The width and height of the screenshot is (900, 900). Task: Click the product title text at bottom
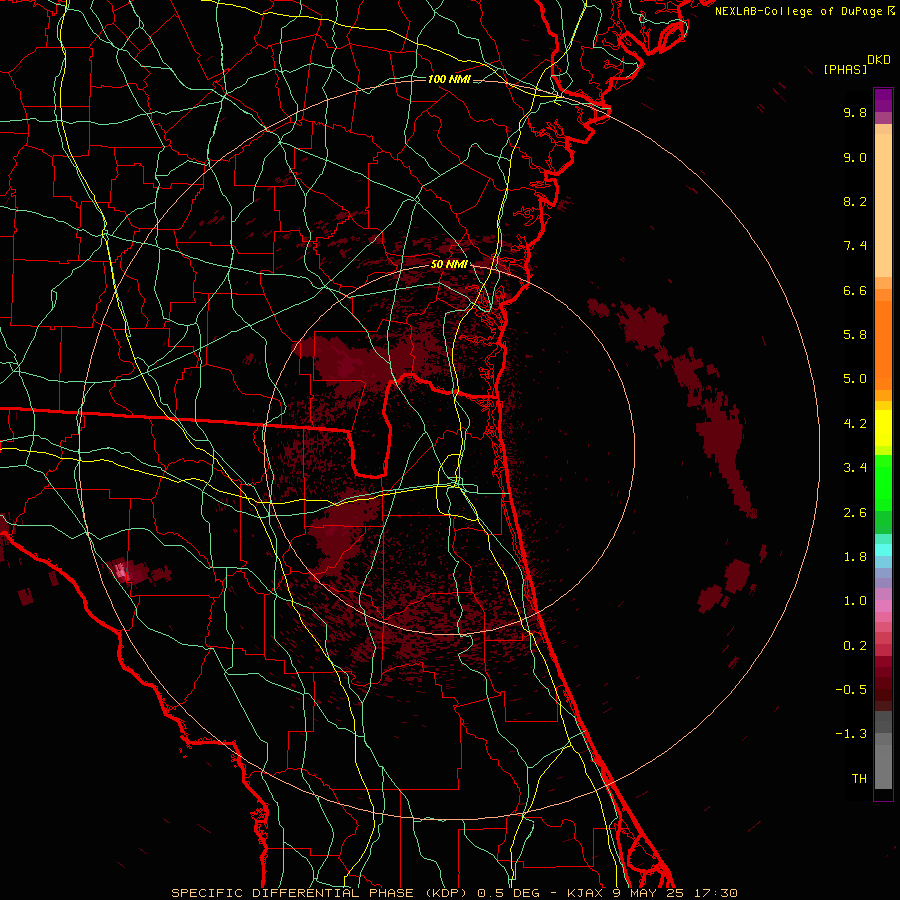[x=454, y=893]
